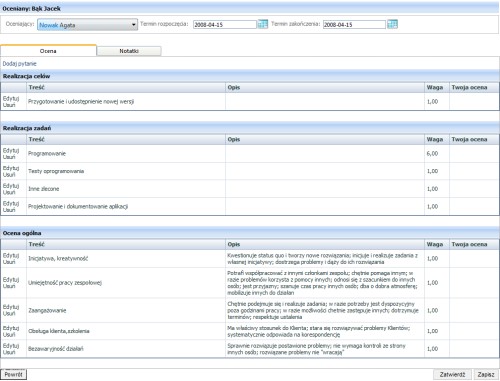Click Edytuj for Zaangażowanie row
The height and width of the screenshot is (381, 500).
point(11,307)
